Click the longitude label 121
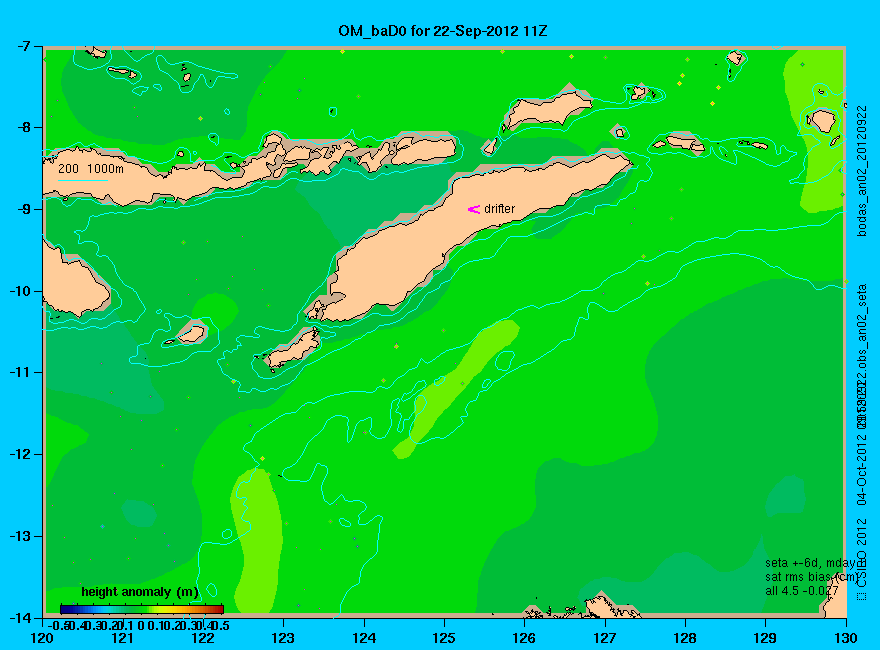 click(x=123, y=638)
